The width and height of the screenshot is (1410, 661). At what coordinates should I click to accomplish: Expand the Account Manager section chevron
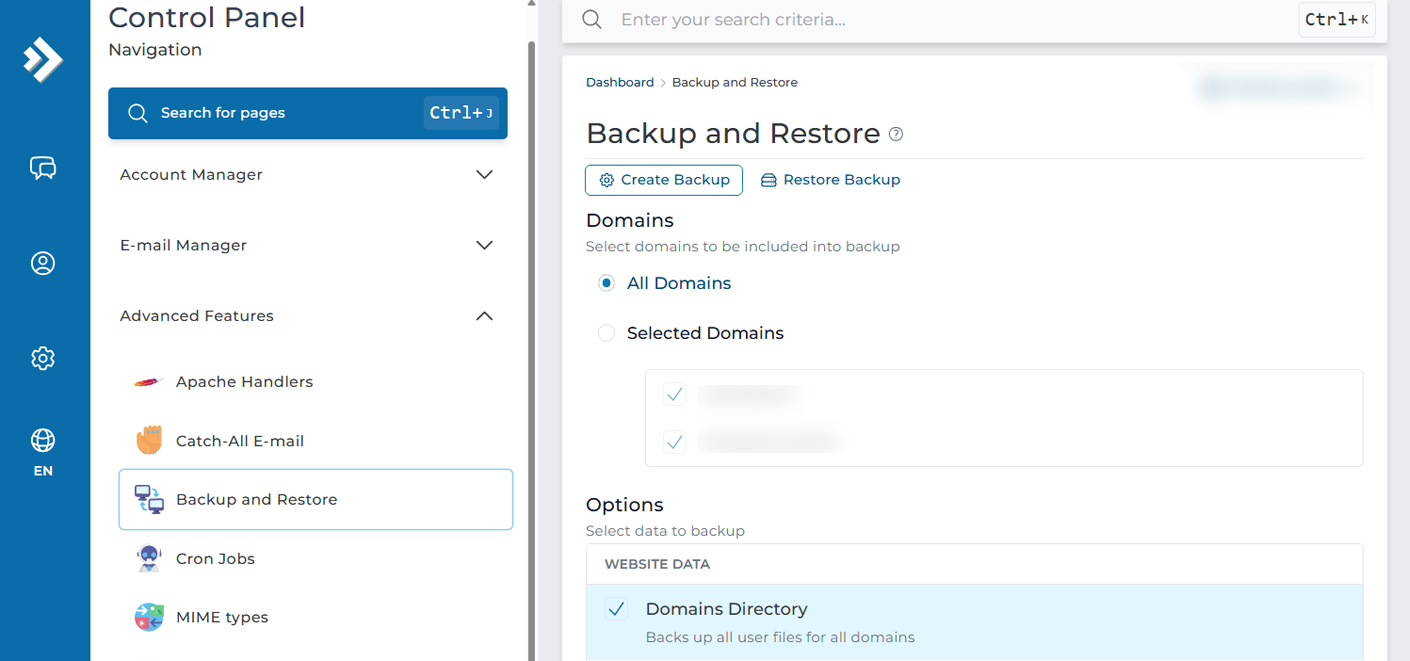485,175
